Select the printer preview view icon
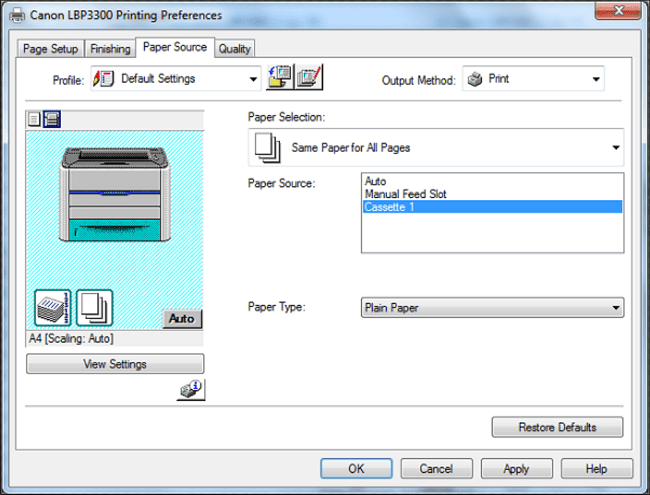 52,119
